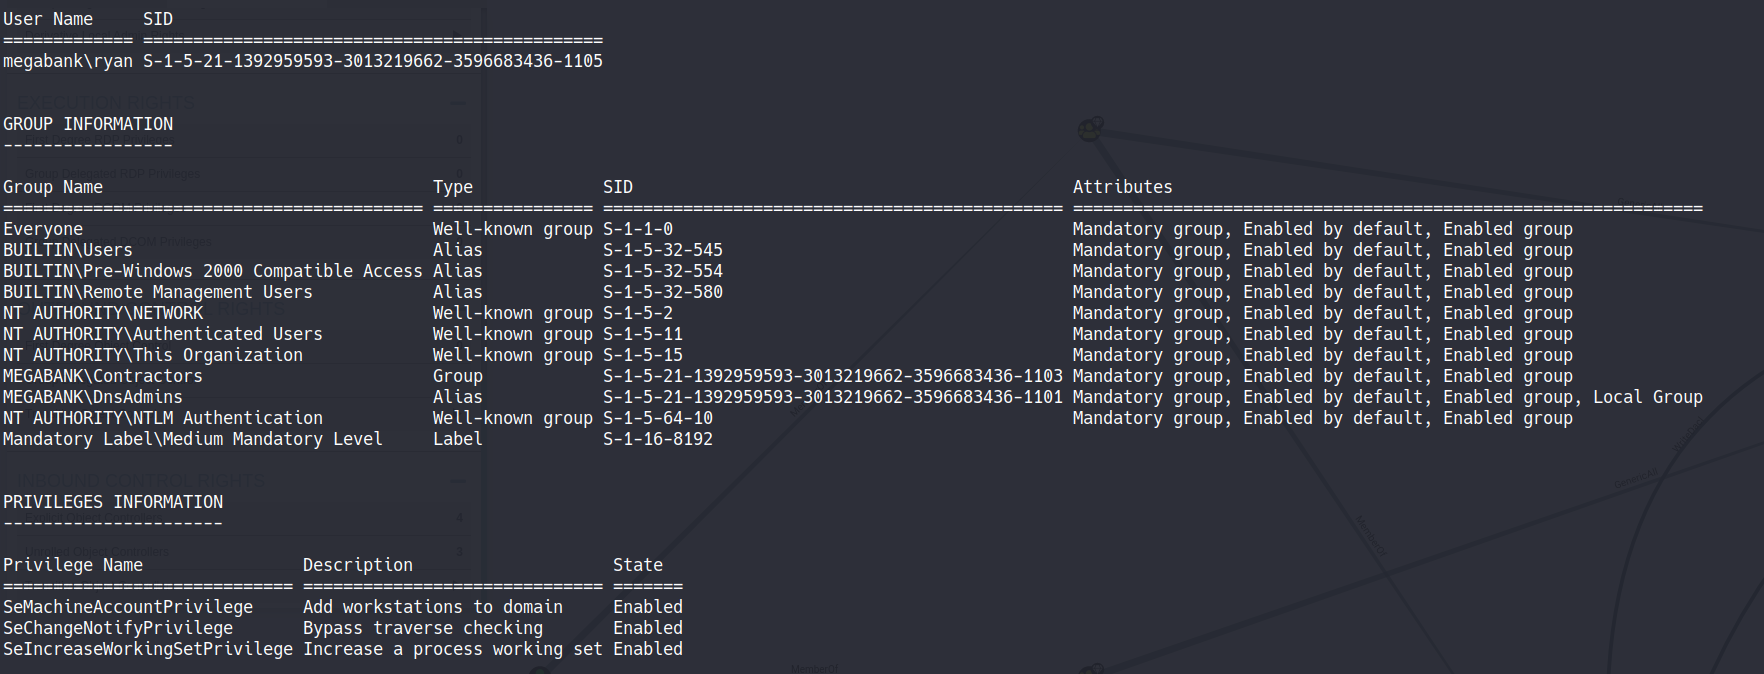Click ryan's SID ending in 1105
This screenshot has width=1764, height=674.
coord(372,61)
